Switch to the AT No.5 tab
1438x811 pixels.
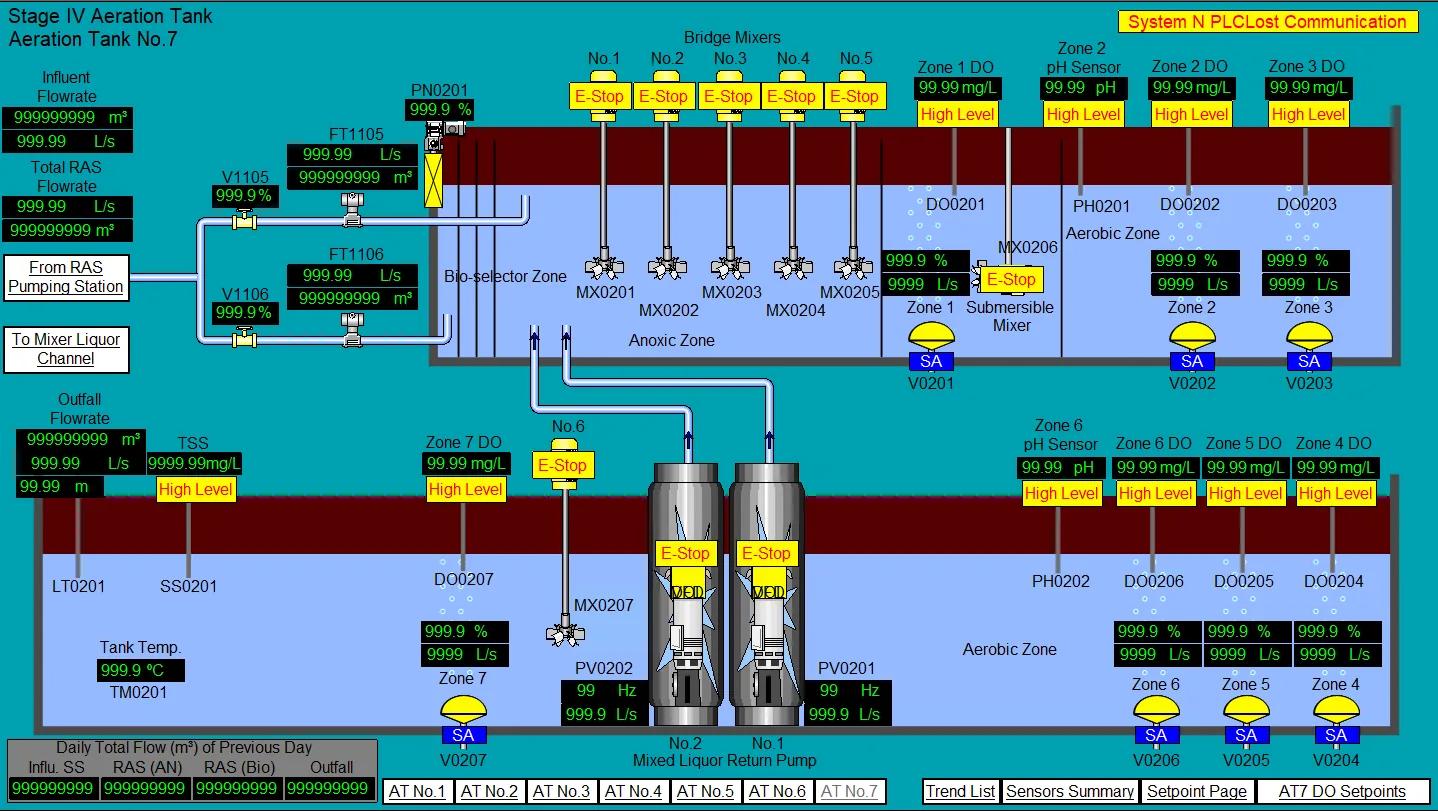[706, 792]
